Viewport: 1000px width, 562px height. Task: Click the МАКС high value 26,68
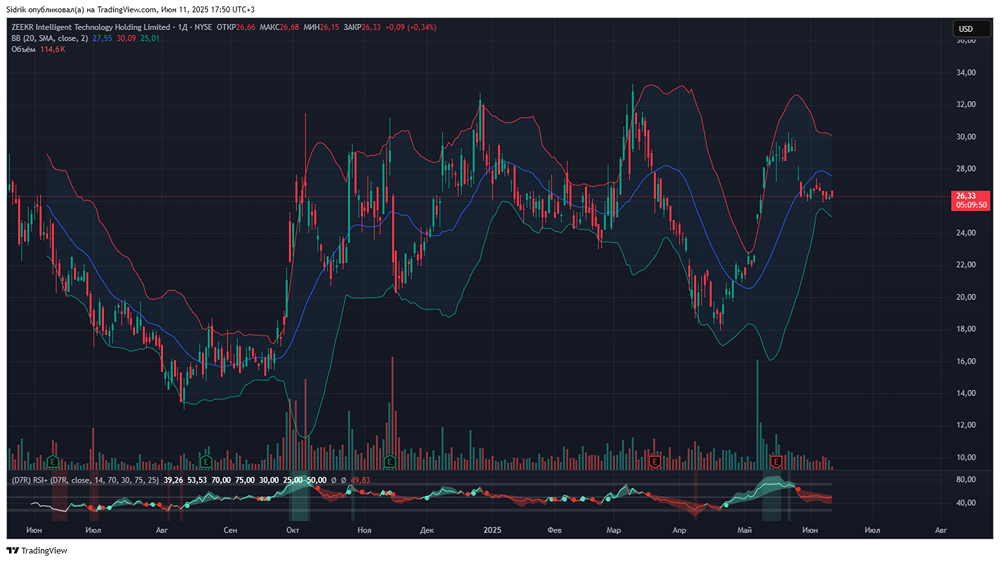click(289, 27)
